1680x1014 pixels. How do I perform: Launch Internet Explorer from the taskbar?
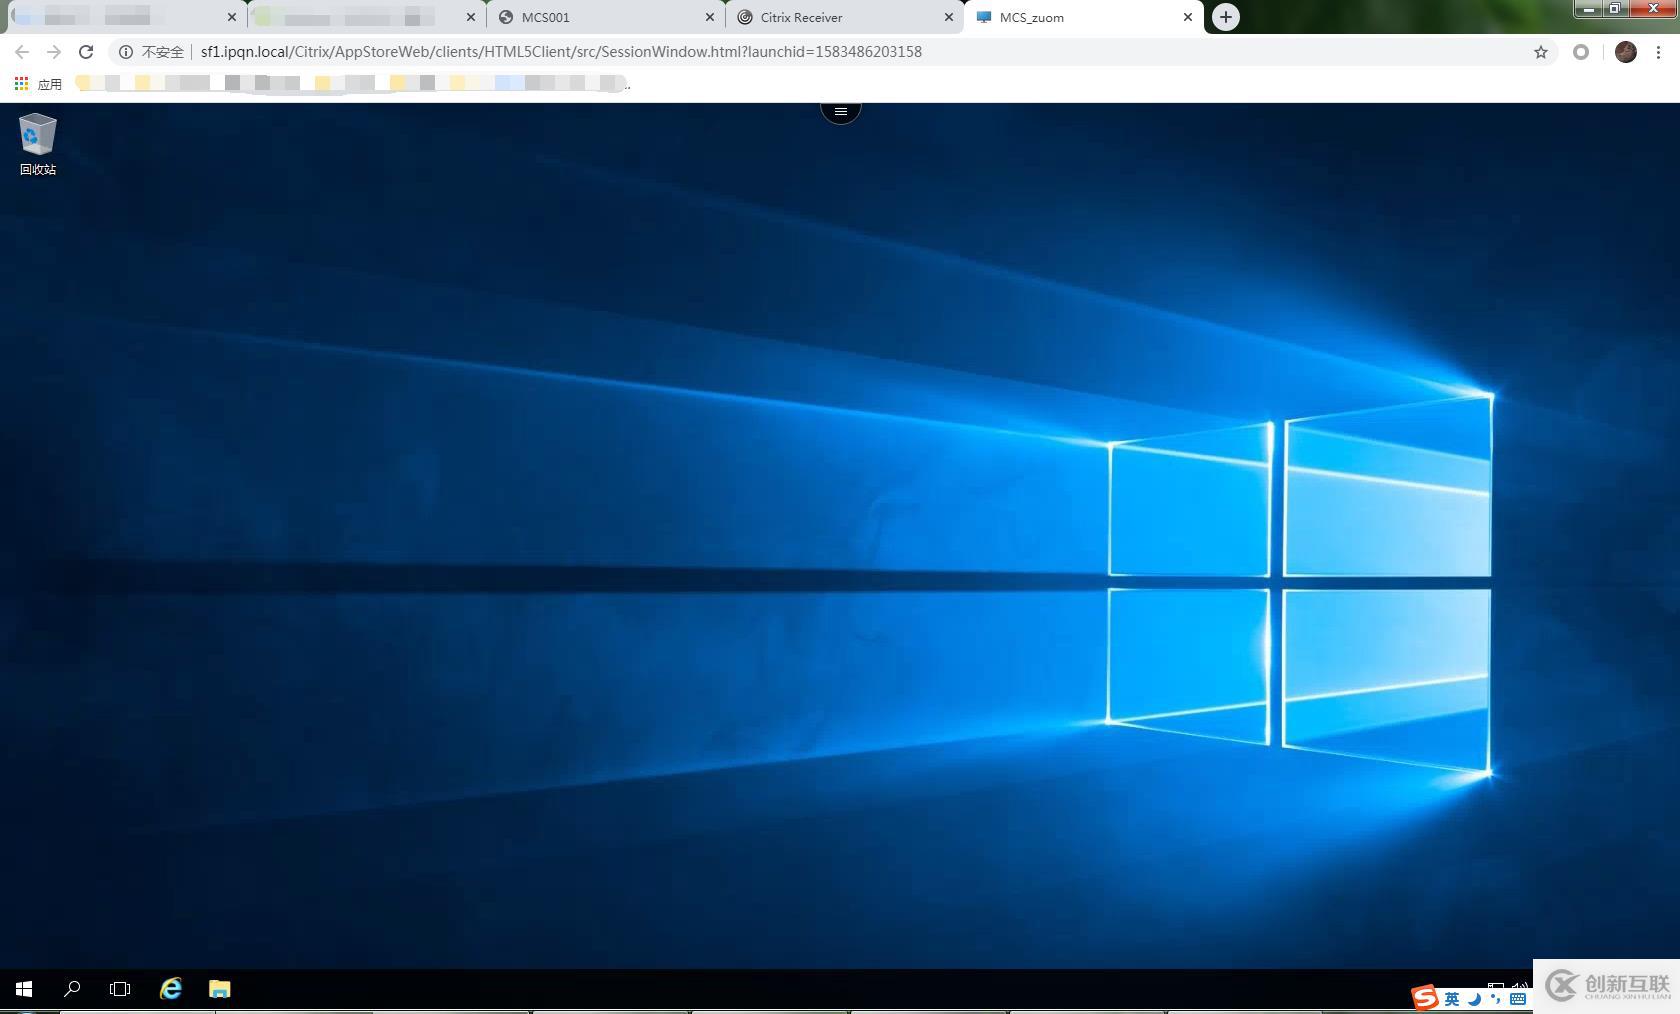(x=171, y=989)
